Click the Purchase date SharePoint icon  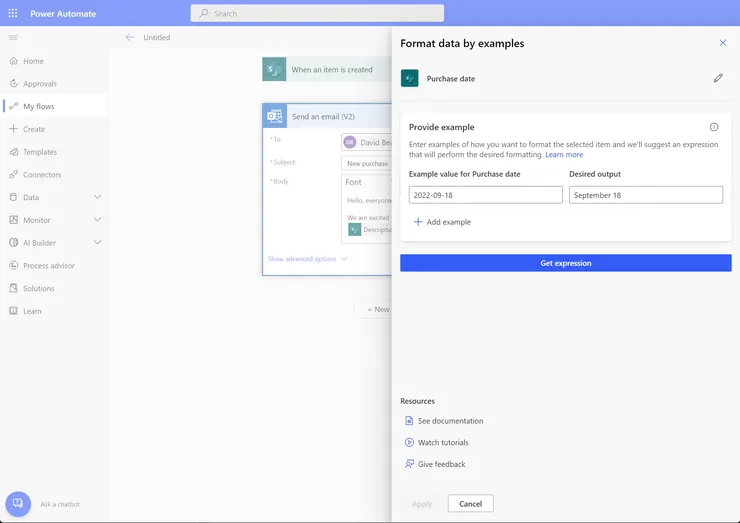coord(410,78)
